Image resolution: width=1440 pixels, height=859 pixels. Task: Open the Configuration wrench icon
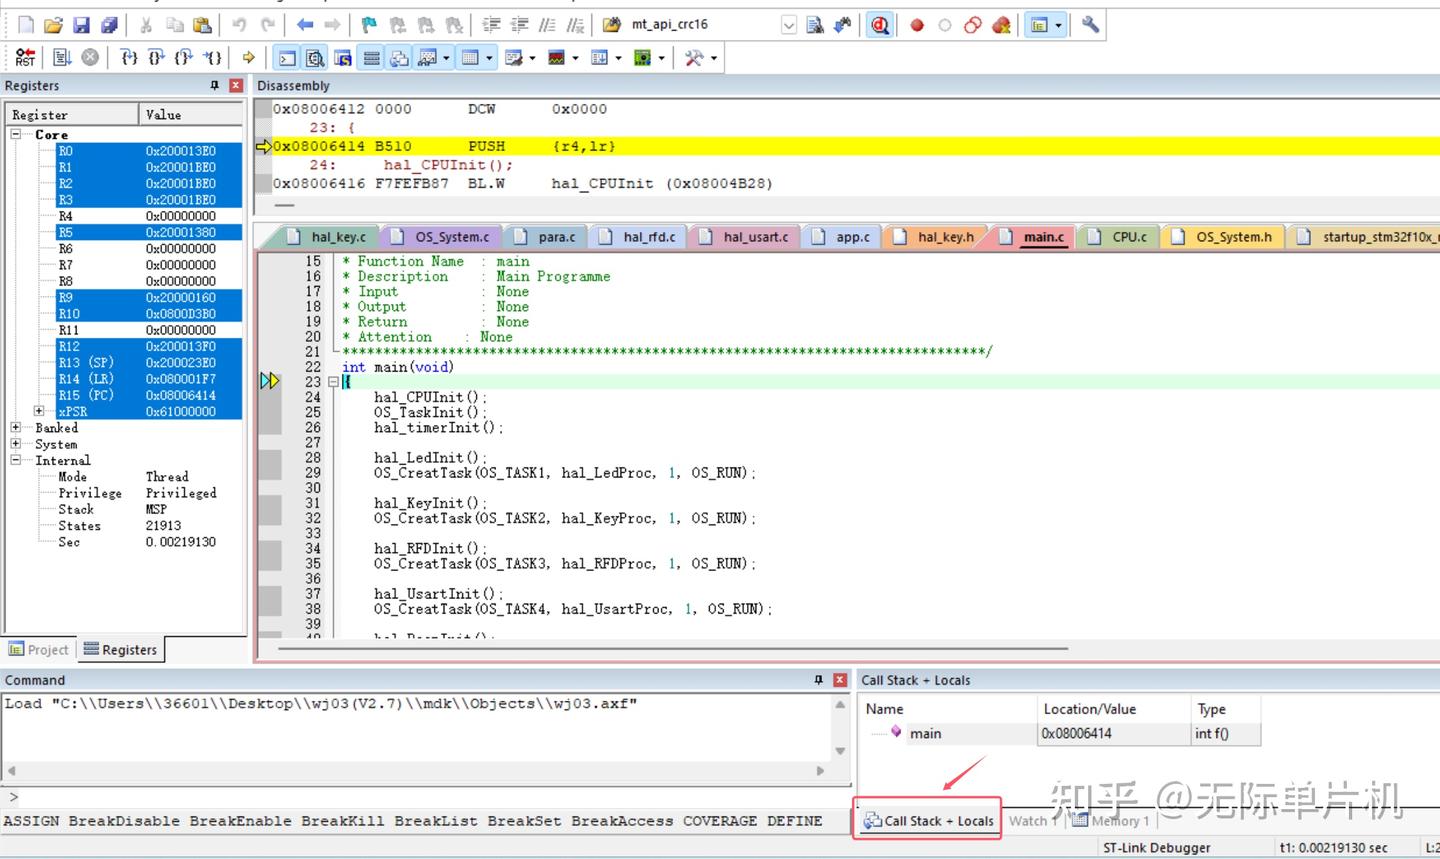(x=1090, y=25)
